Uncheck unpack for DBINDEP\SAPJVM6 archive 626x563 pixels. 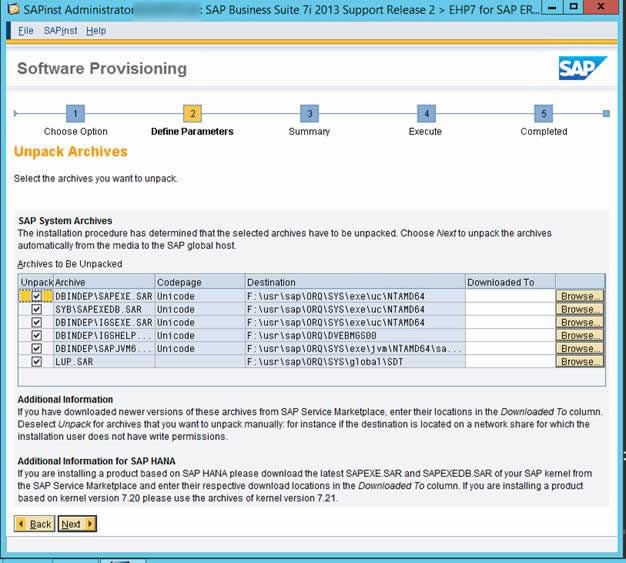point(36,349)
